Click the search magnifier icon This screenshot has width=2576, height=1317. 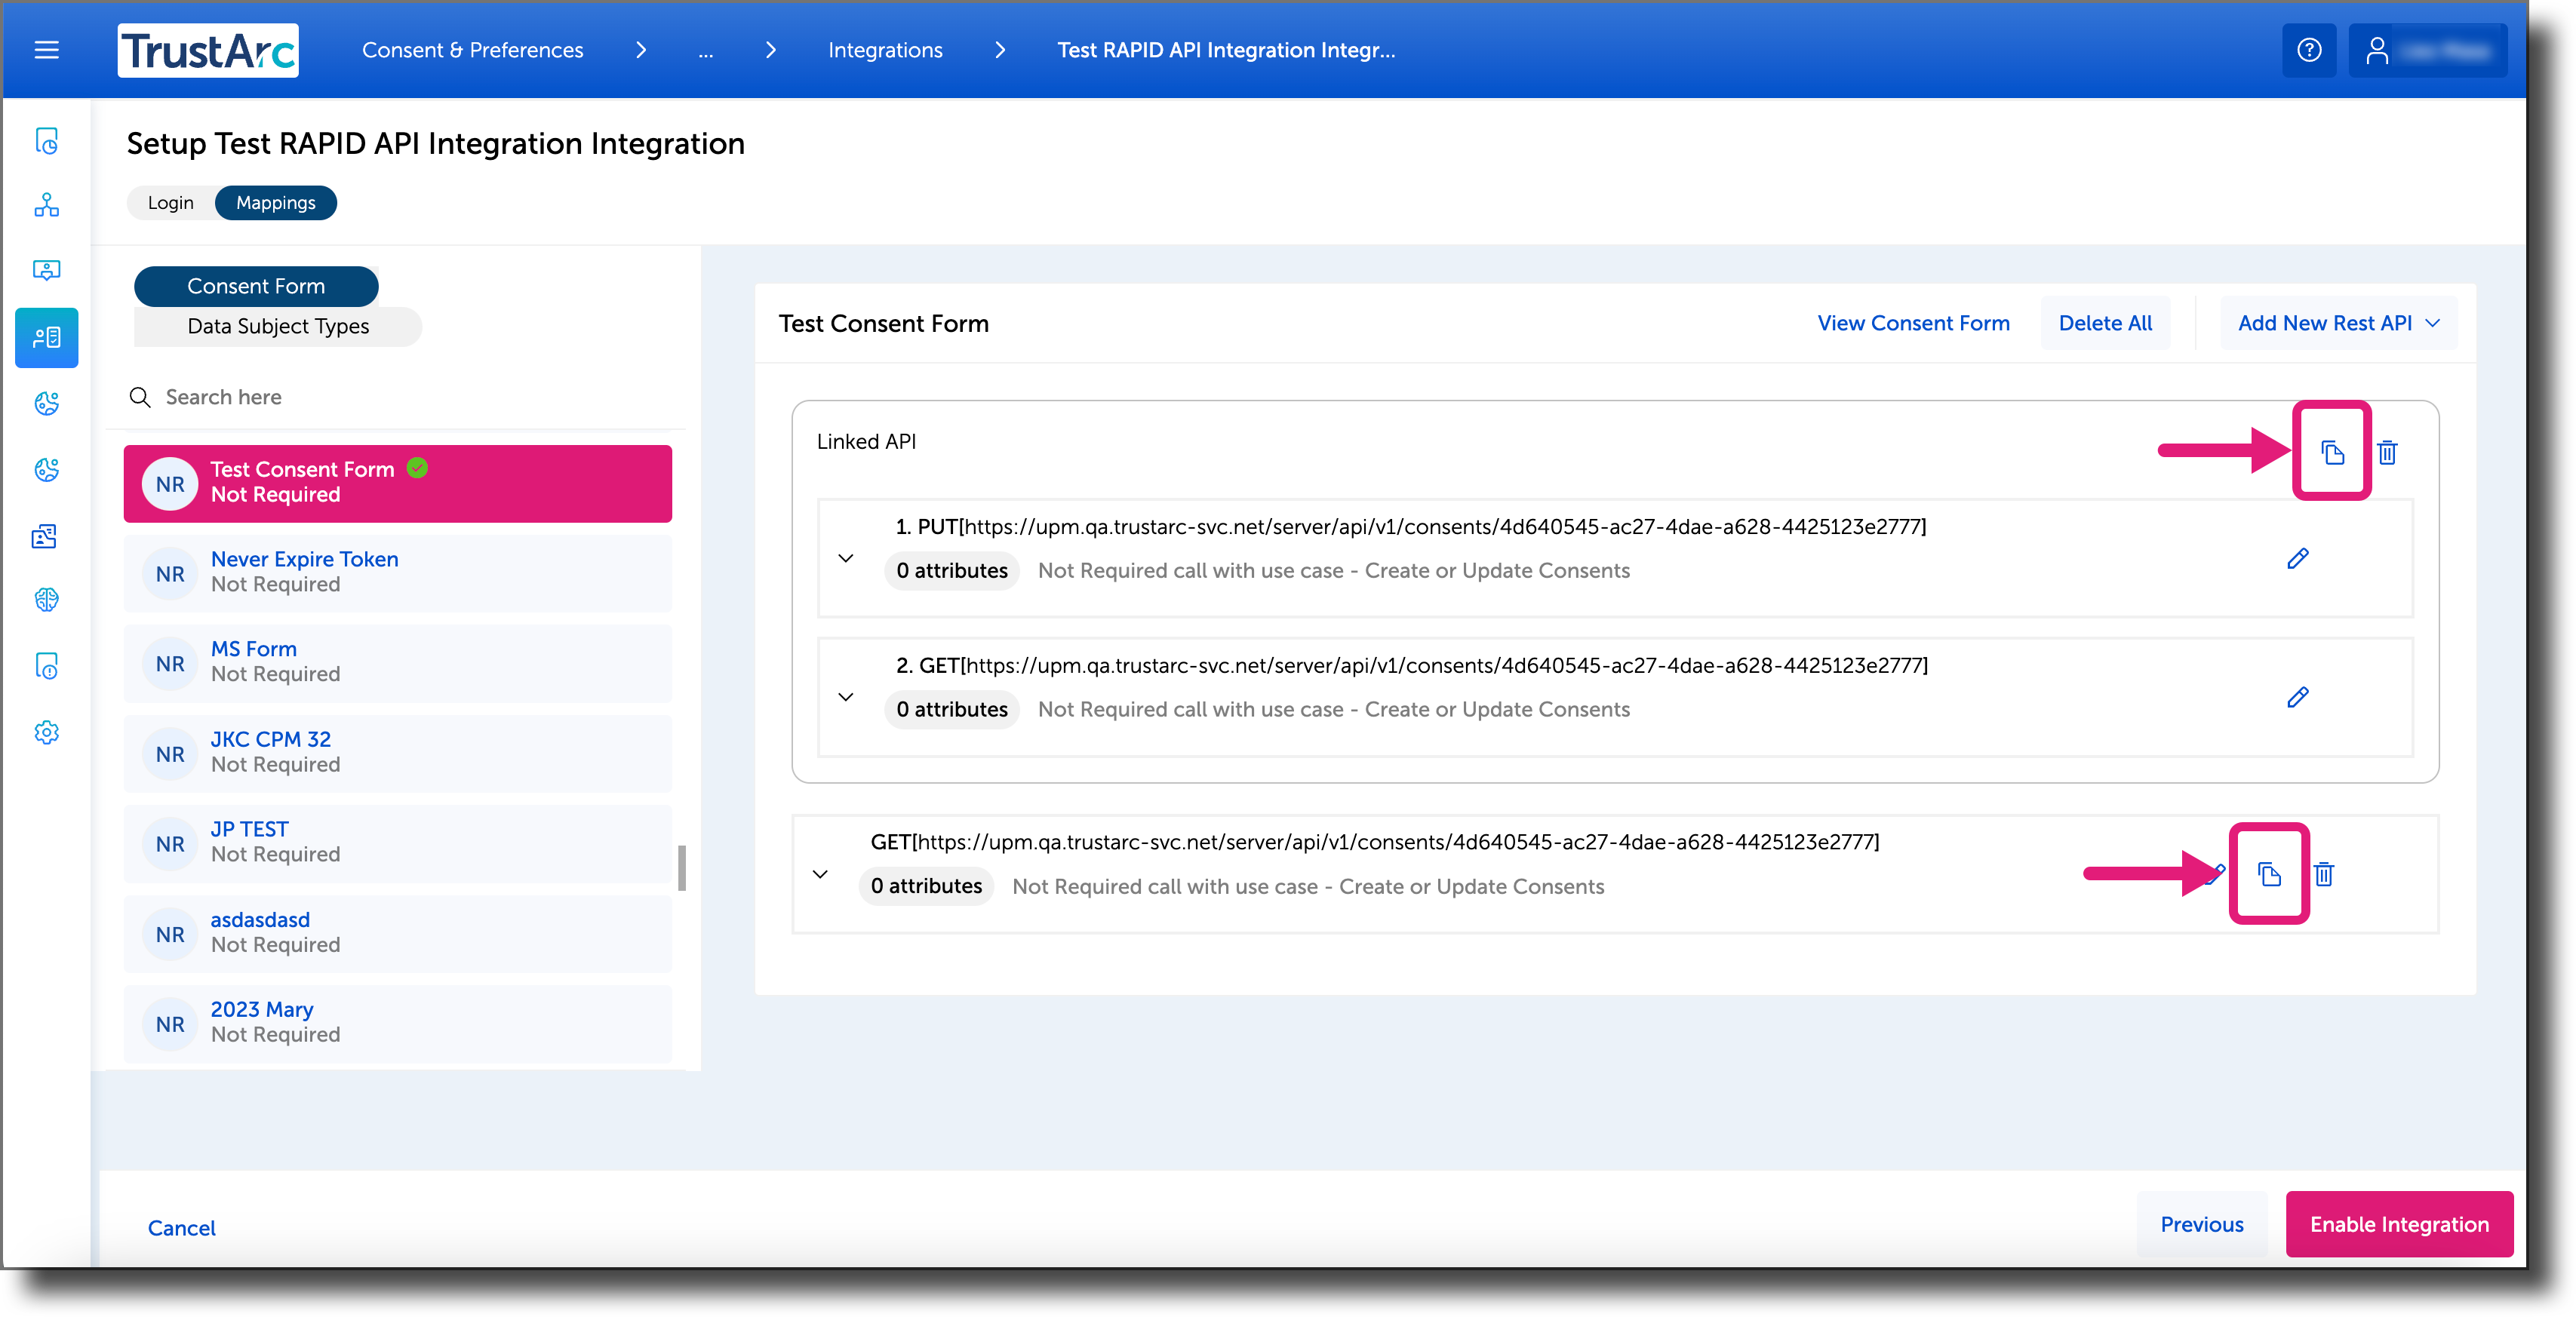tap(140, 398)
